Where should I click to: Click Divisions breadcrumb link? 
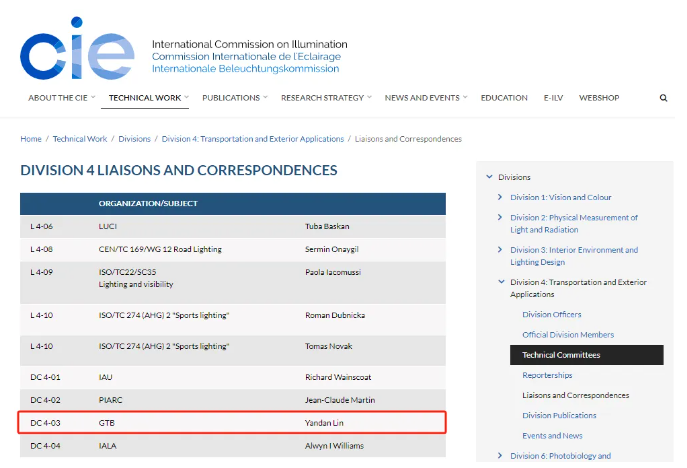coord(134,139)
